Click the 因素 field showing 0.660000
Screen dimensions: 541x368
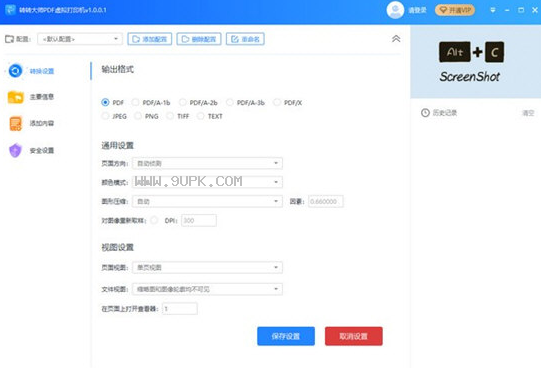[325, 201]
